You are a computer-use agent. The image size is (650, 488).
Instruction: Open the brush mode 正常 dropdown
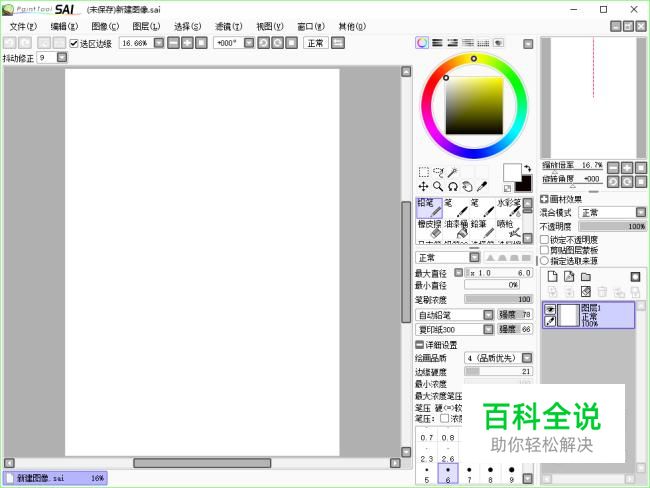[475, 257]
